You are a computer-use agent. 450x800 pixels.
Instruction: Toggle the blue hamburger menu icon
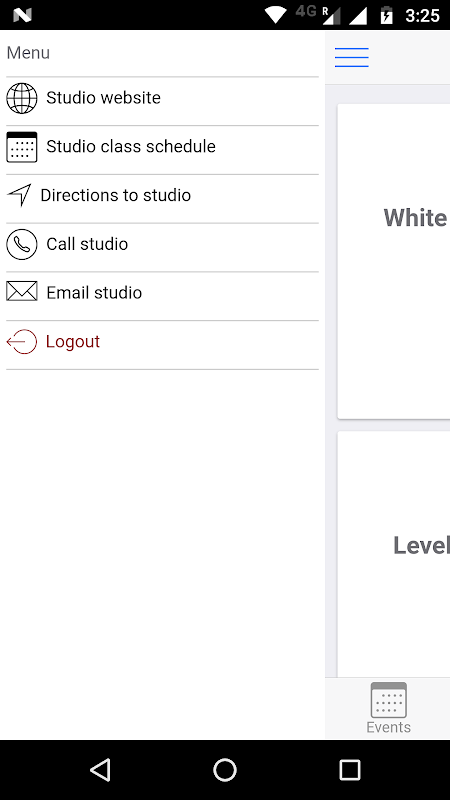click(352, 57)
